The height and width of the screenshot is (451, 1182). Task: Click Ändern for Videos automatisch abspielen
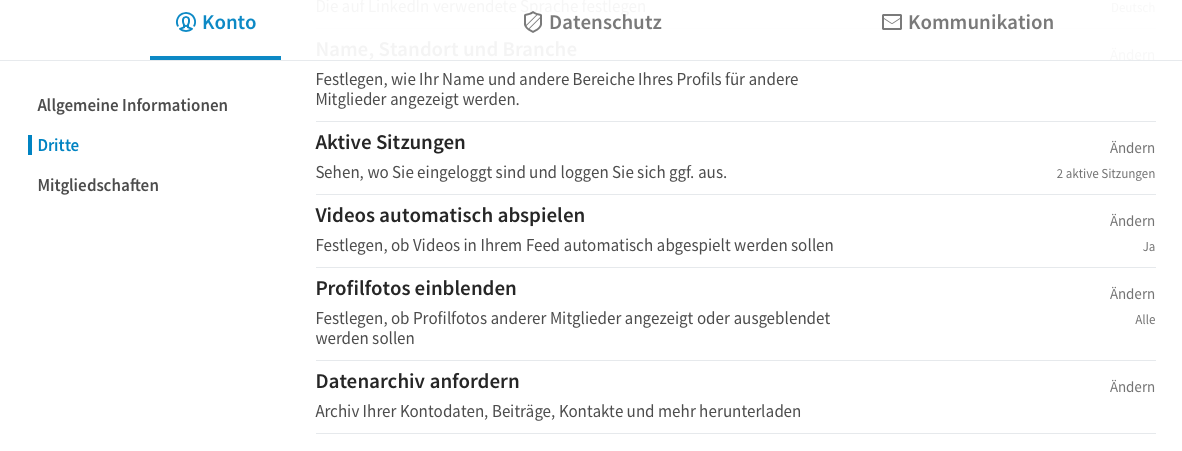(1131, 221)
